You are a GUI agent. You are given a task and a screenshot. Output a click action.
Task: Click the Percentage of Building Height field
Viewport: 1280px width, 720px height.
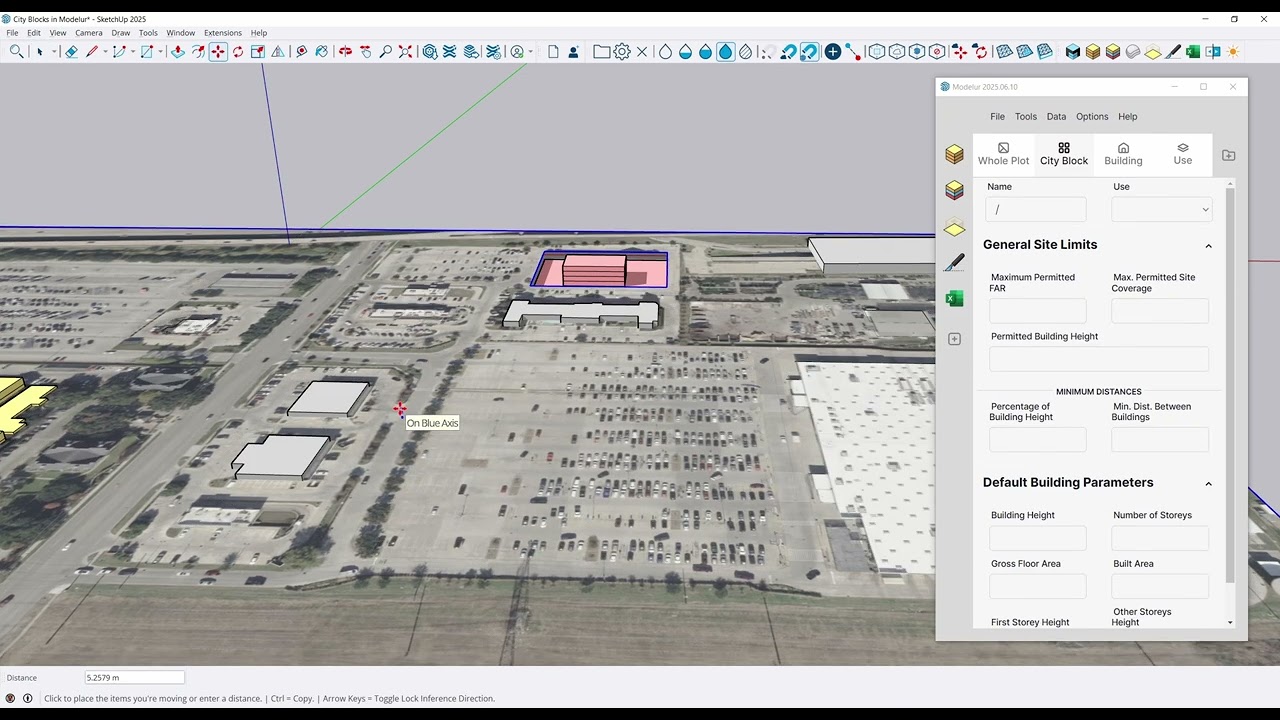[1038, 439]
